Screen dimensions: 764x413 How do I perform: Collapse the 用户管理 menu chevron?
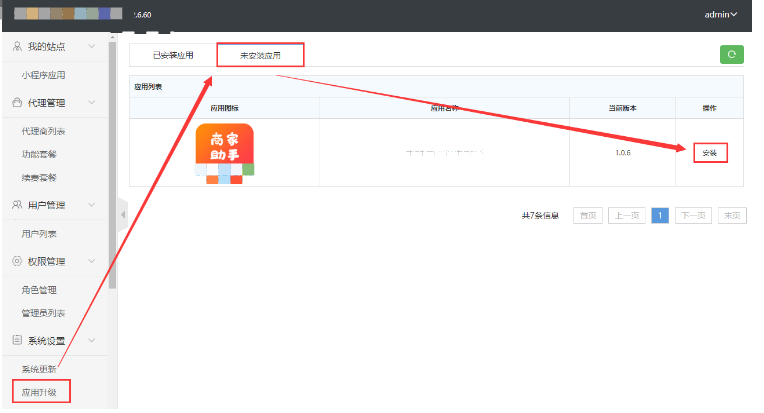click(x=92, y=205)
